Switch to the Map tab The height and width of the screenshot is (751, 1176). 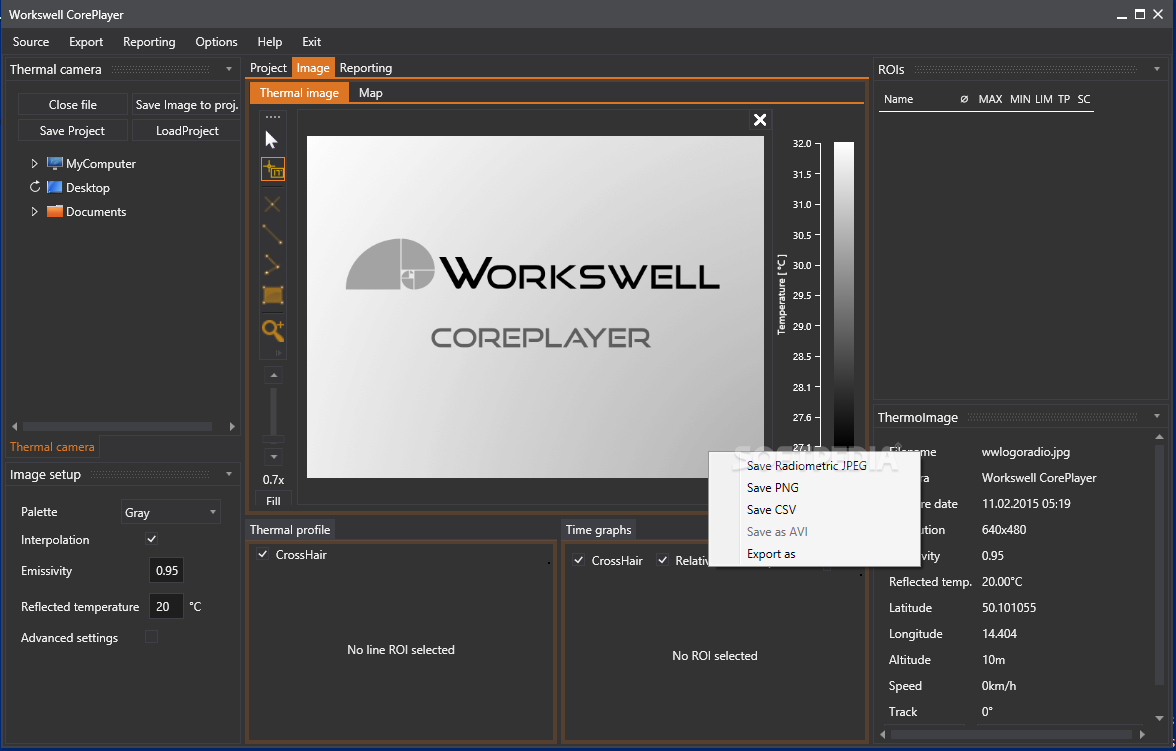click(x=370, y=93)
